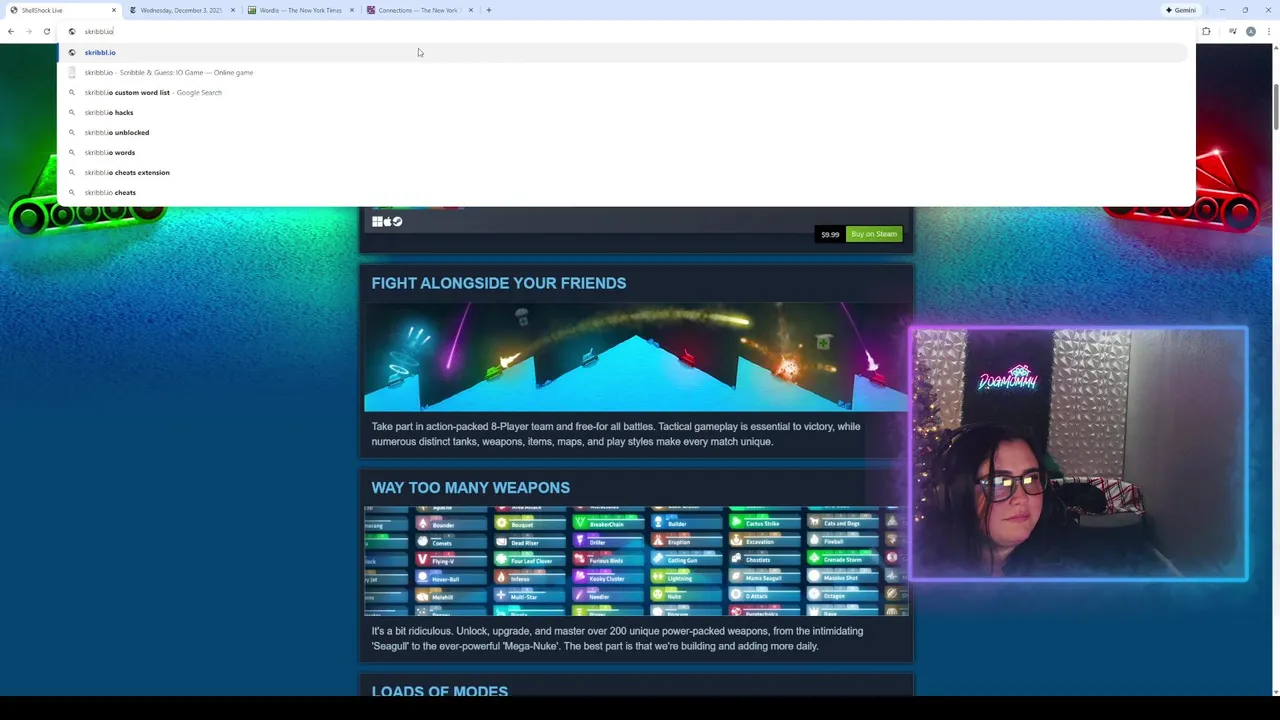Minimize the Chrome window

pyautogui.click(x=1222, y=10)
